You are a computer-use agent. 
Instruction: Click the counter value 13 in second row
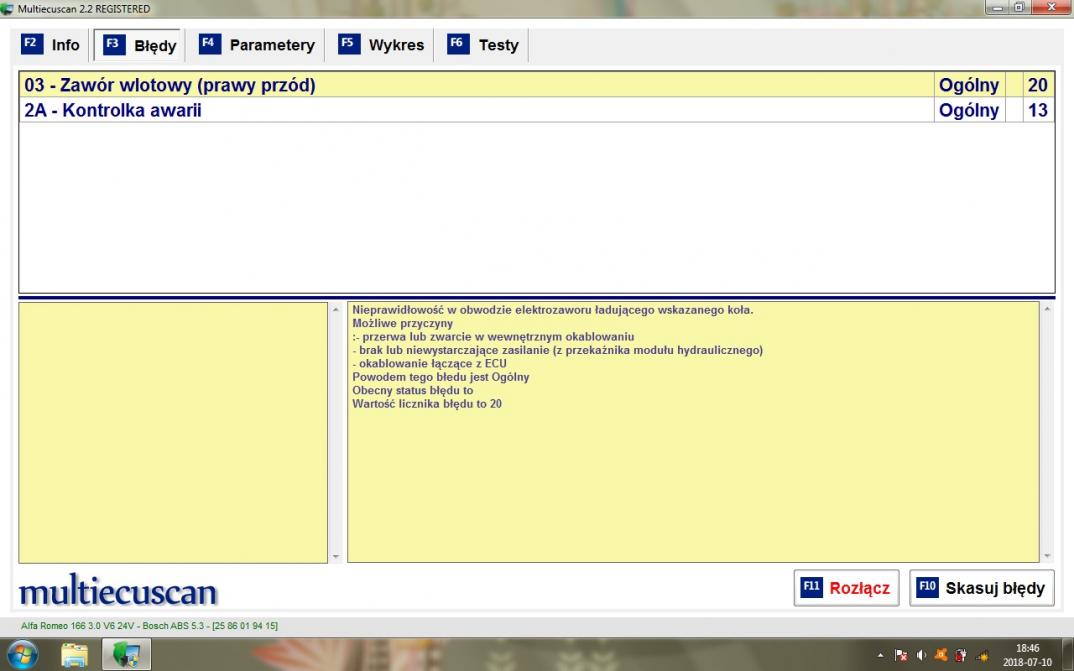point(1037,110)
